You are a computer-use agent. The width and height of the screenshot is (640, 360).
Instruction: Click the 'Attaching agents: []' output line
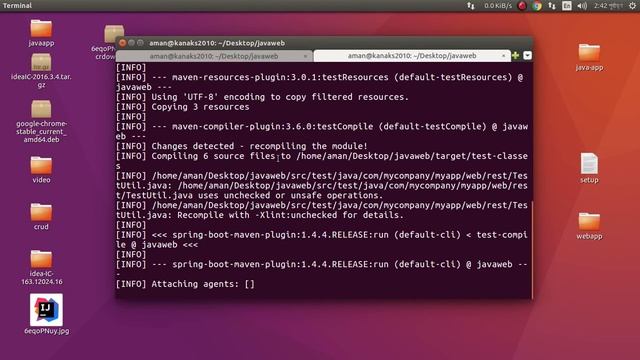(x=185, y=284)
